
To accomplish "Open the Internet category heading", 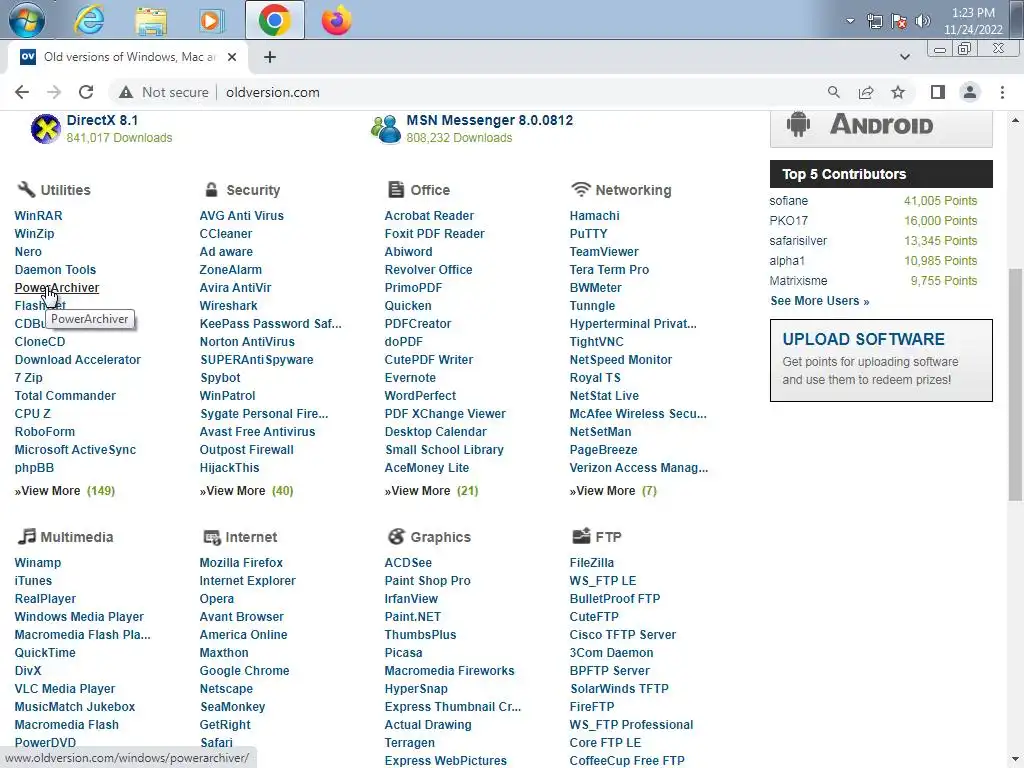I will click(251, 537).
